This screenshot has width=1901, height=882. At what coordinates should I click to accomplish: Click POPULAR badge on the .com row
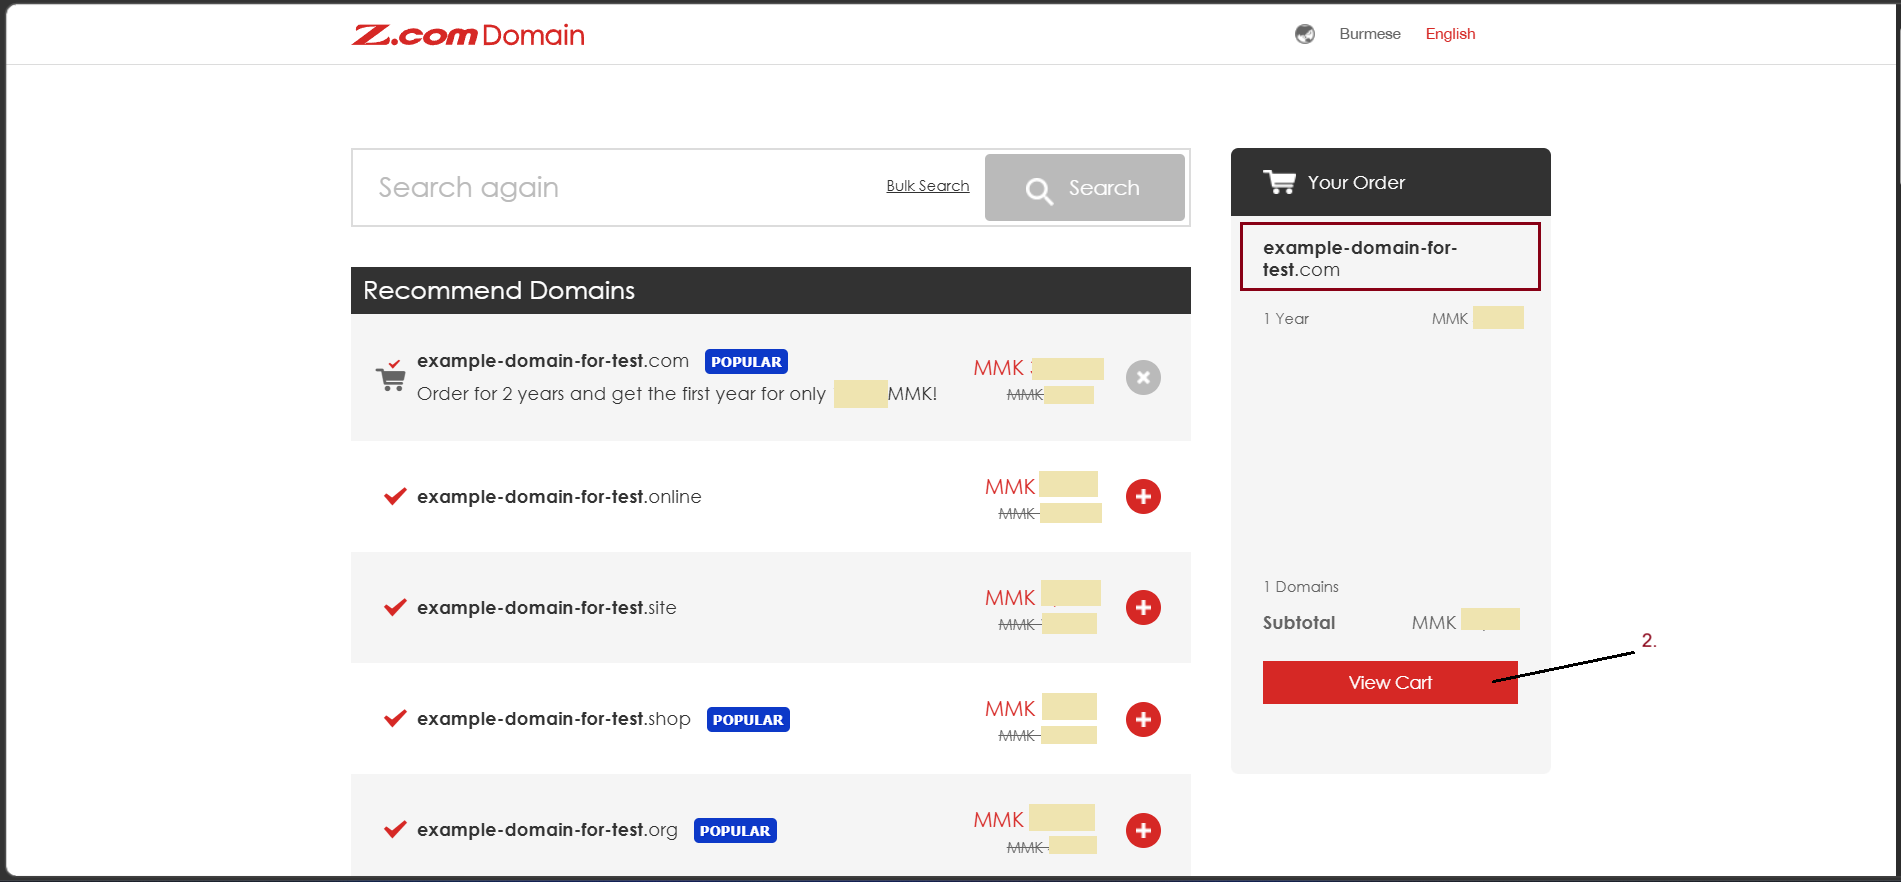(x=746, y=362)
